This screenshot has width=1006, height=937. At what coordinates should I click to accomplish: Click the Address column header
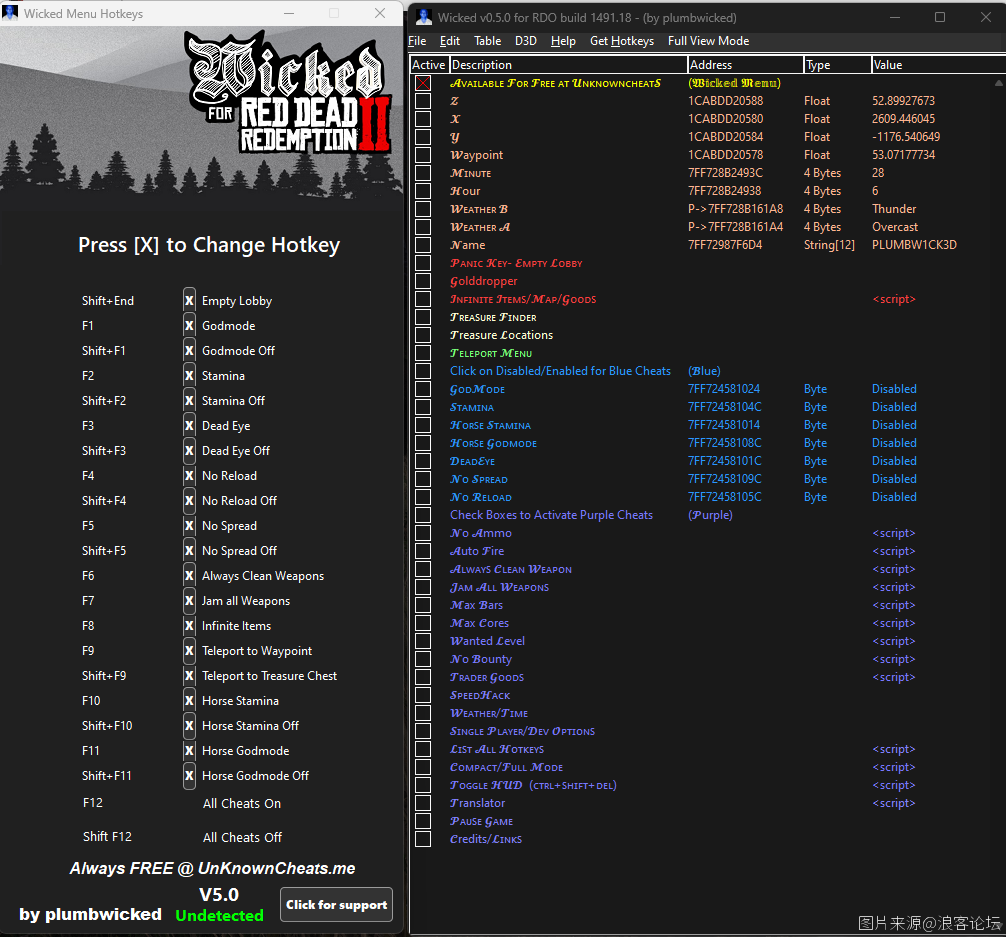(x=746, y=65)
